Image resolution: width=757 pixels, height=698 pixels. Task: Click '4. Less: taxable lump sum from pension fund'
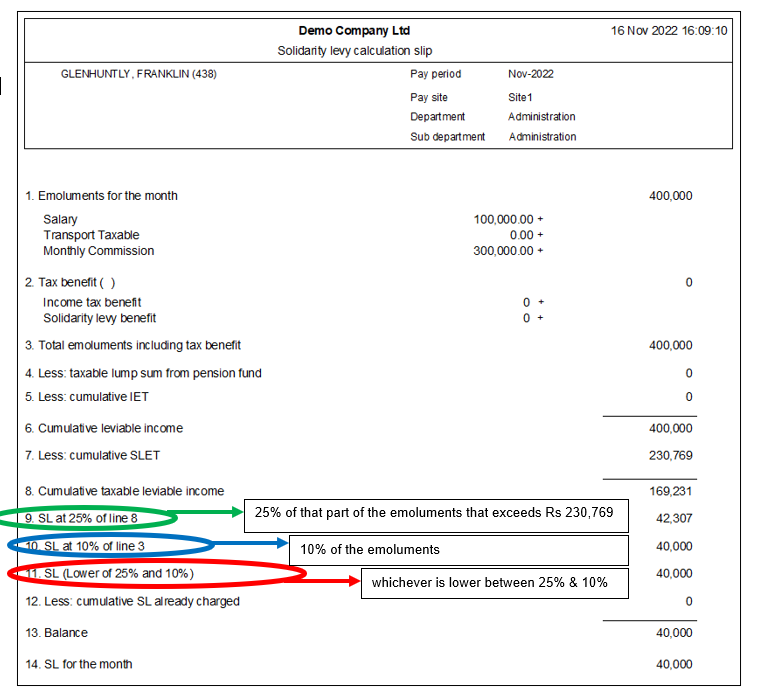[x=143, y=374]
